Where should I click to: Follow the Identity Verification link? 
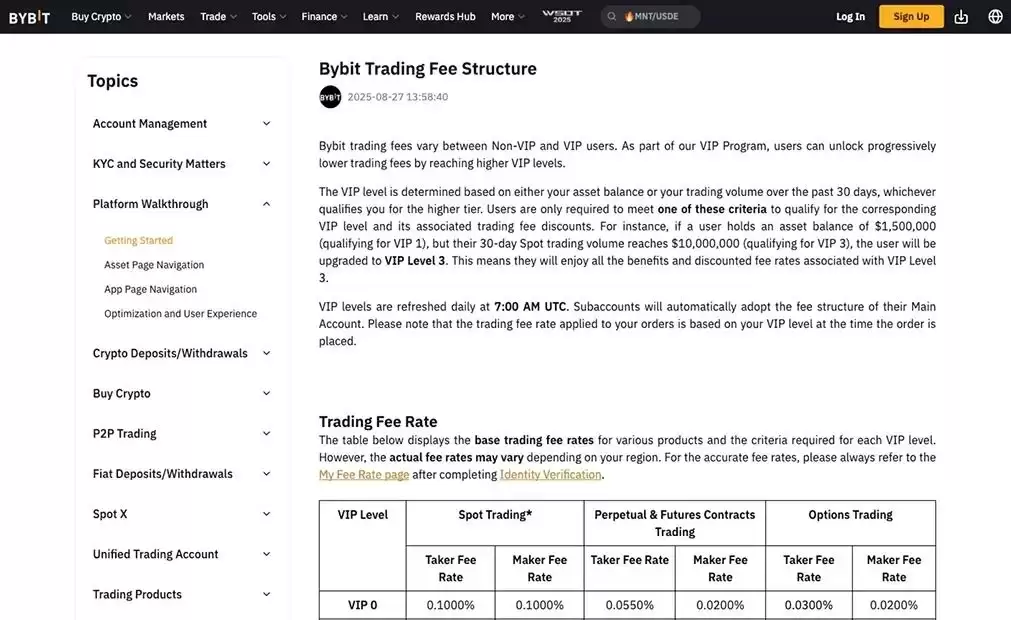point(550,475)
